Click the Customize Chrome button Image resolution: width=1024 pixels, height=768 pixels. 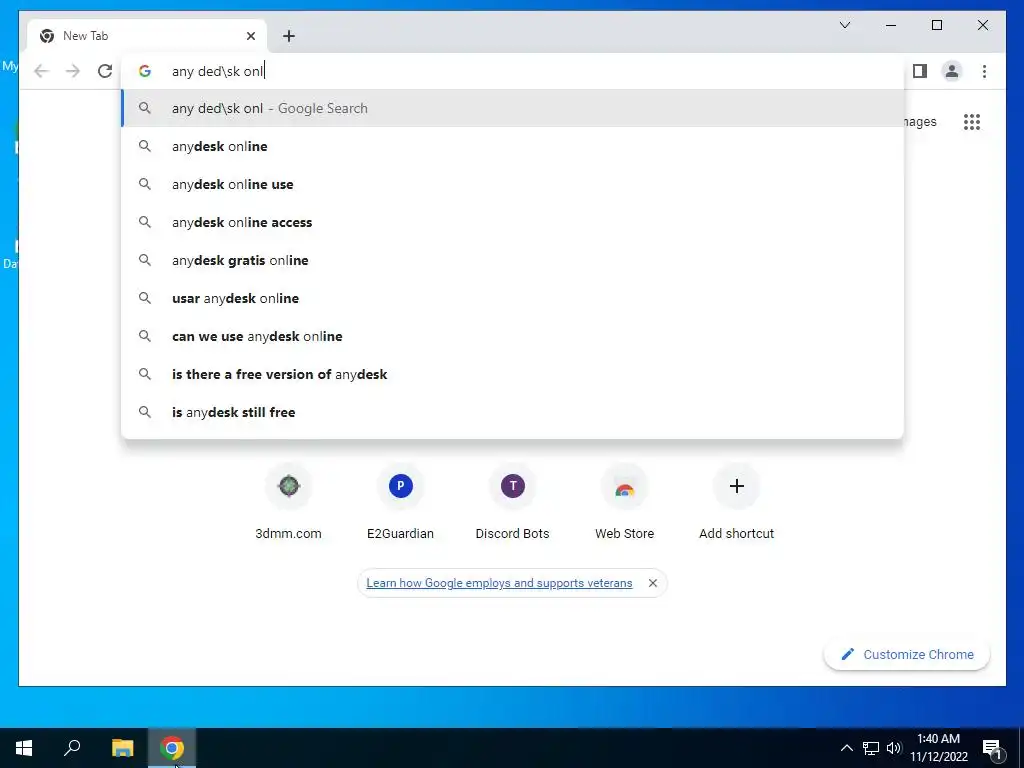click(x=907, y=654)
